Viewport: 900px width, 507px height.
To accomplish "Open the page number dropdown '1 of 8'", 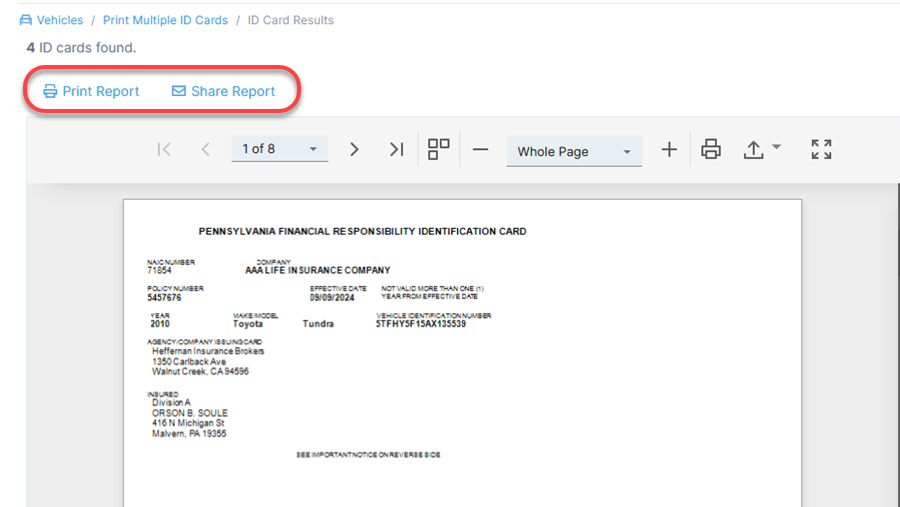I will click(x=280, y=149).
